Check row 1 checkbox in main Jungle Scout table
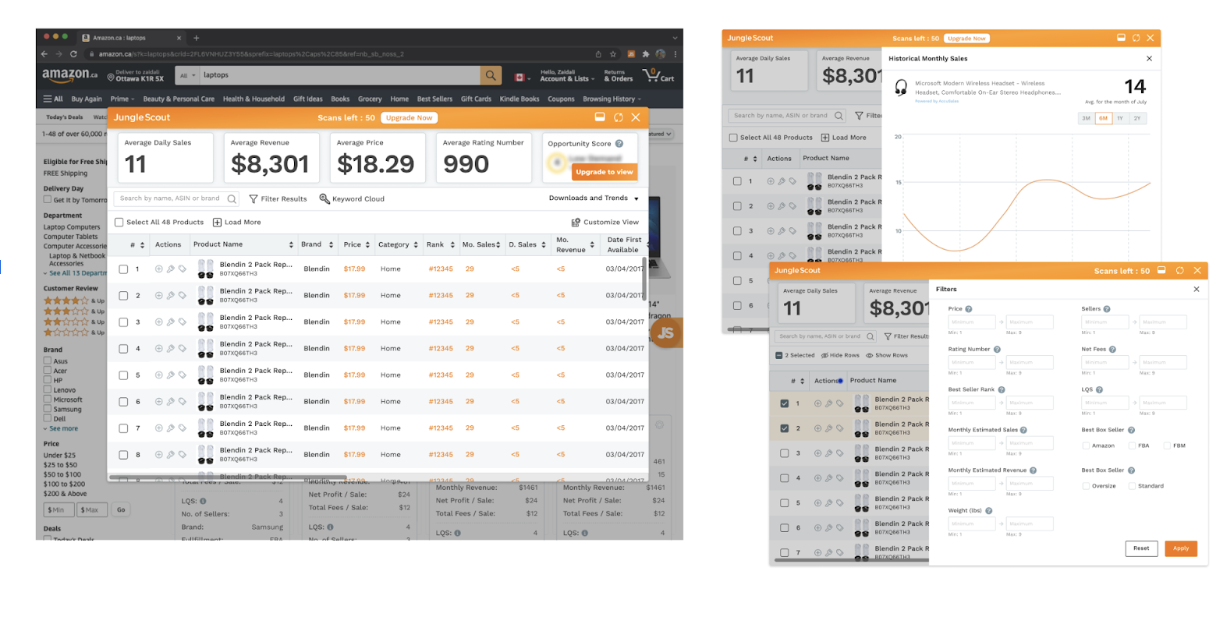The height and width of the screenshot is (620, 1230). (123, 269)
